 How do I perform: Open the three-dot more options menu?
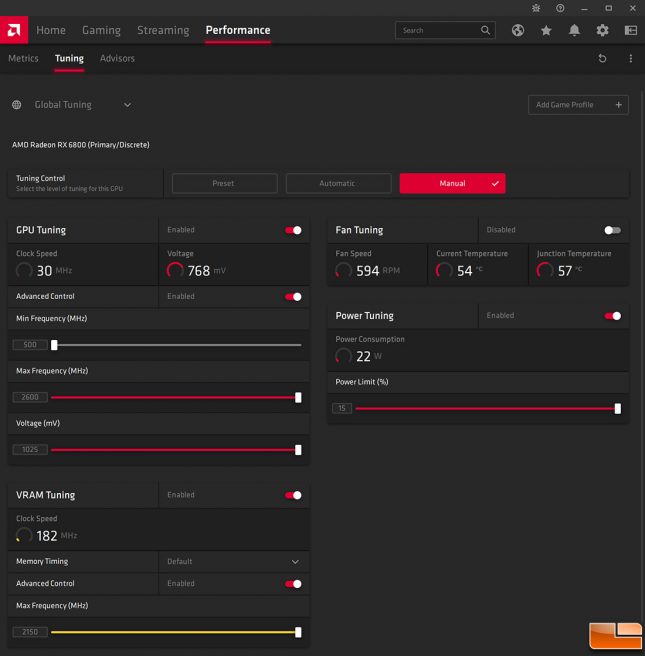[x=631, y=59]
